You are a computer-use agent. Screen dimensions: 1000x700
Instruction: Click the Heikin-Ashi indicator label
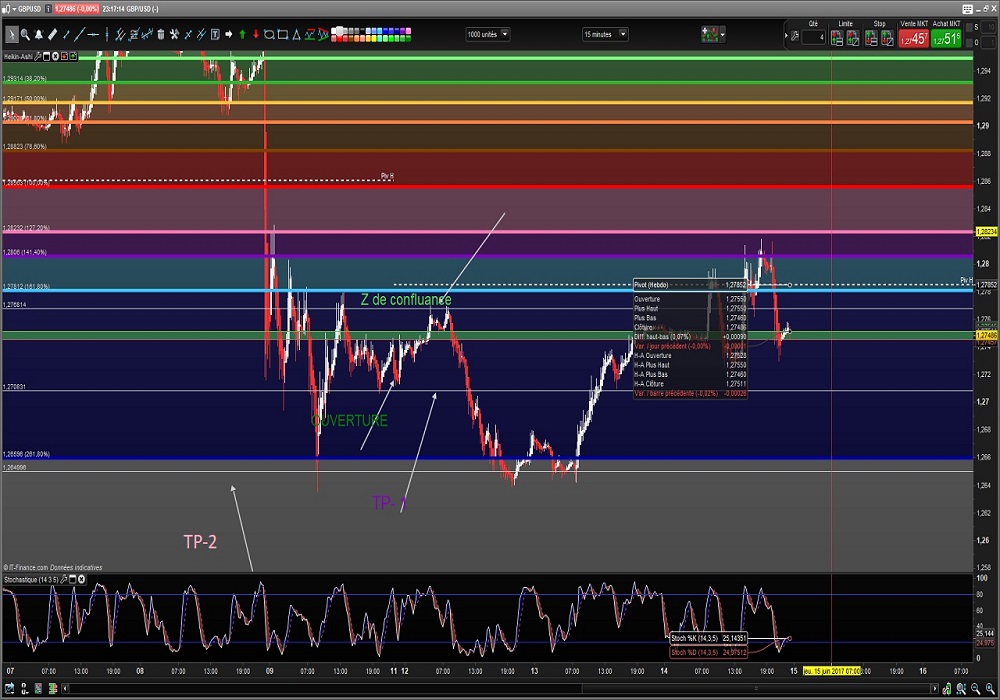pos(18,56)
